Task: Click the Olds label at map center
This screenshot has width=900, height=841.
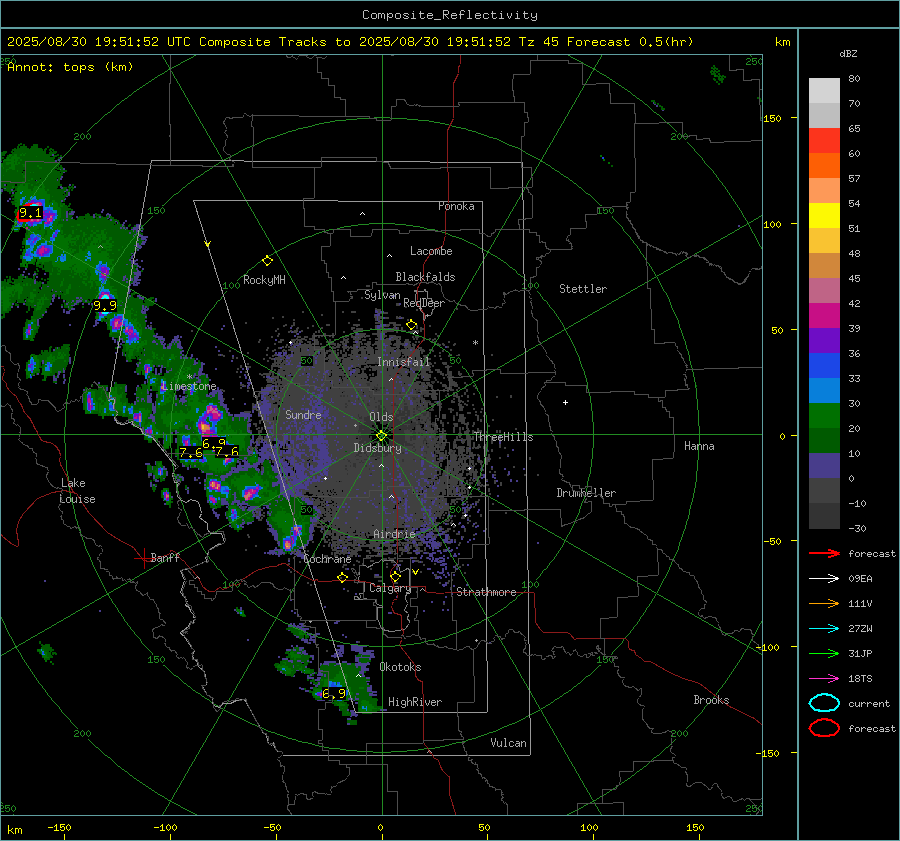Action: pyautogui.click(x=381, y=417)
